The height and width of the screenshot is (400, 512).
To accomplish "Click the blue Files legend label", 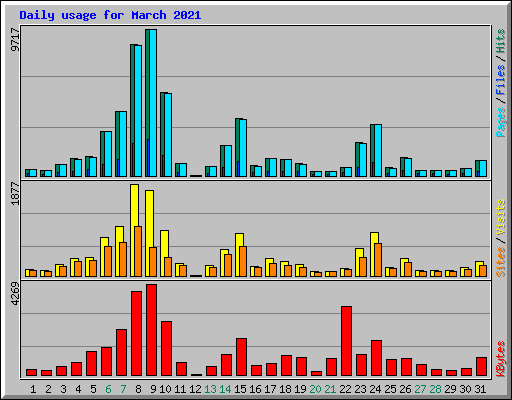I will [500, 79].
